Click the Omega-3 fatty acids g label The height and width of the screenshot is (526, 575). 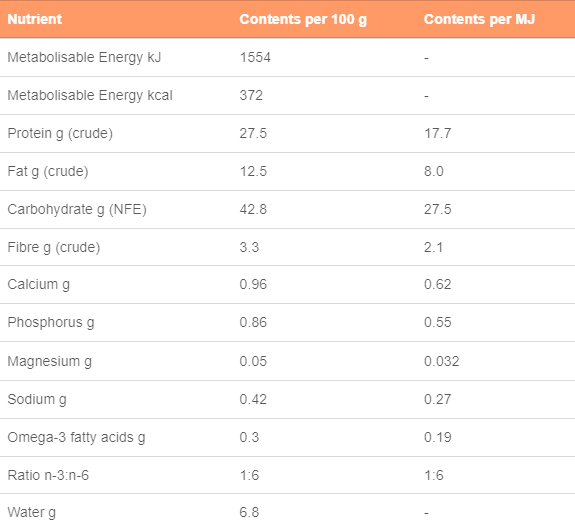tap(76, 438)
